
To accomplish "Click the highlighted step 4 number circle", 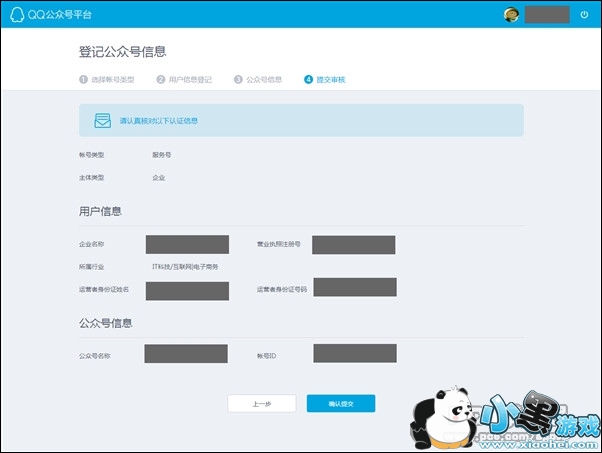I will (x=308, y=79).
